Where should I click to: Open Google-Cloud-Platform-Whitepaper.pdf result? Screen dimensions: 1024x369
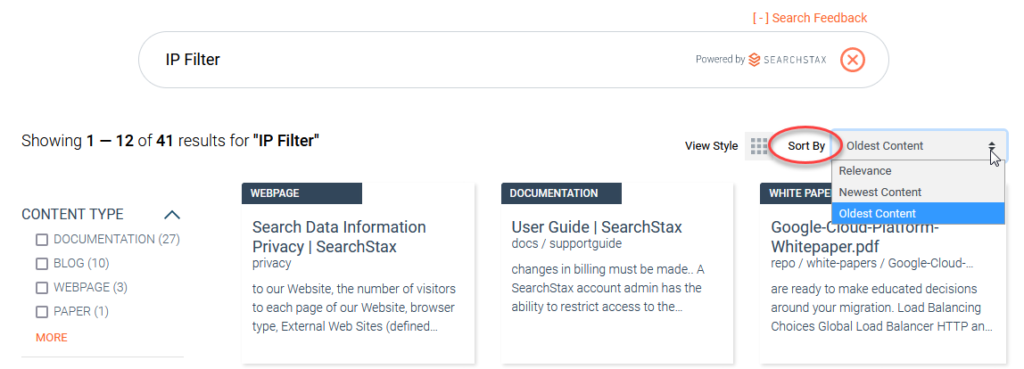pyautogui.click(x=855, y=237)
